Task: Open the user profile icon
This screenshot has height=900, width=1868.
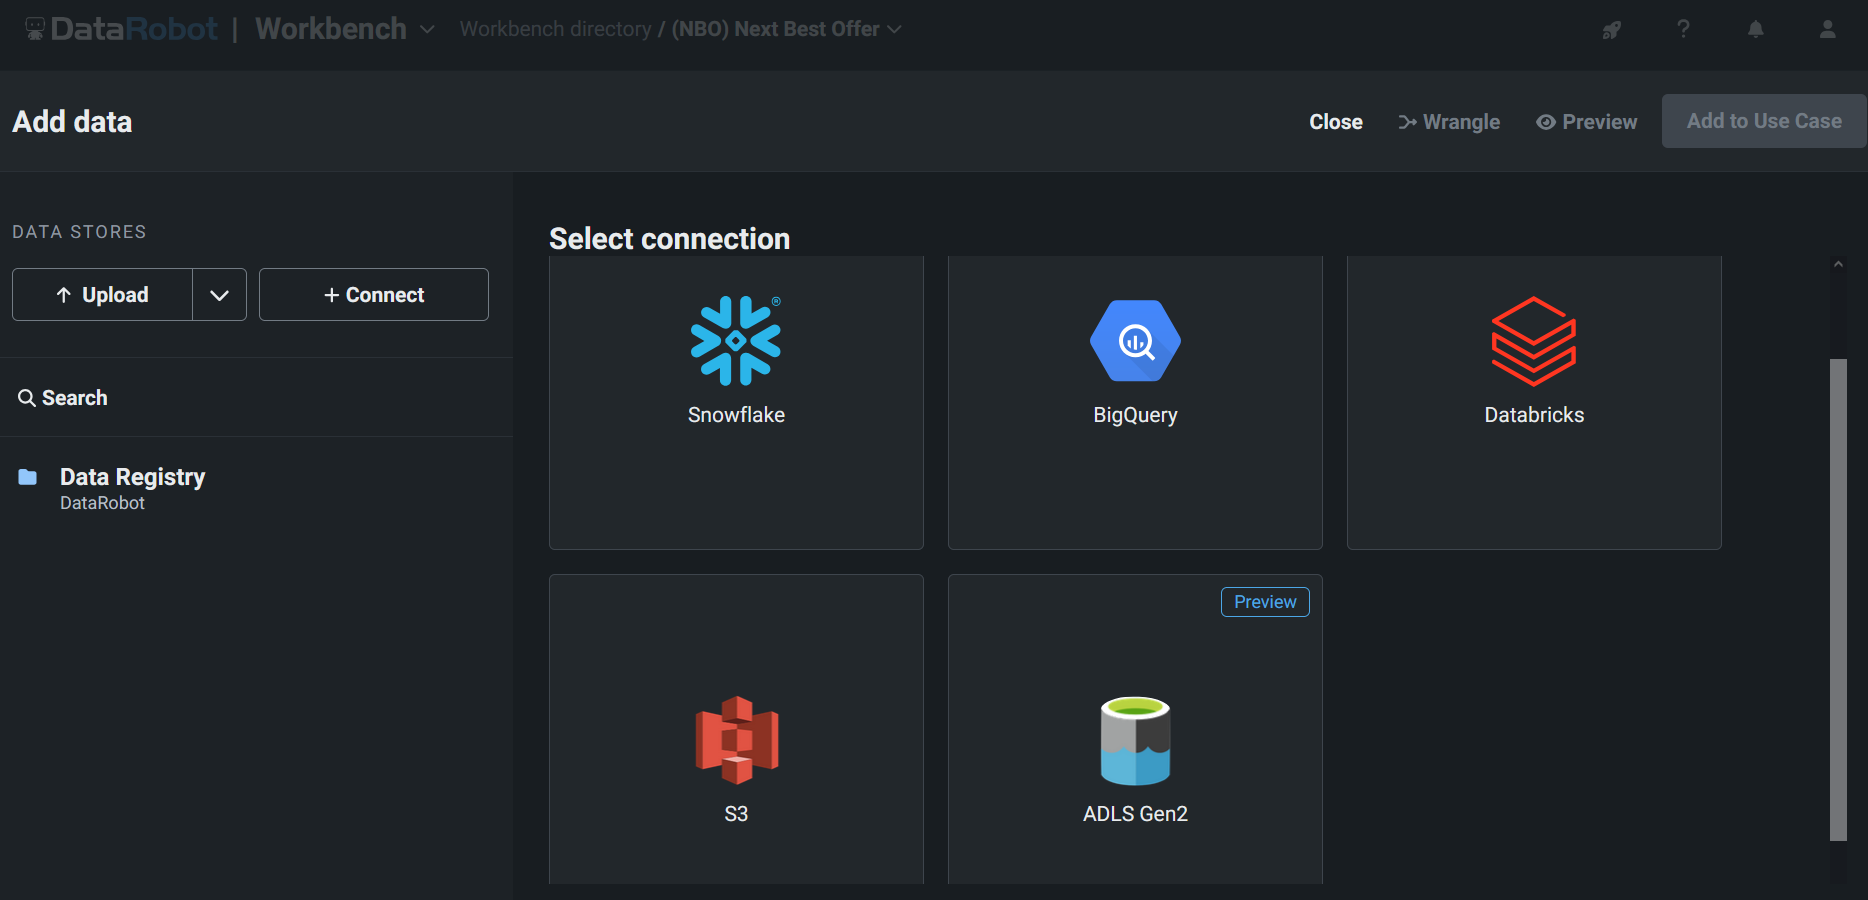Action: click(1827, 29)
